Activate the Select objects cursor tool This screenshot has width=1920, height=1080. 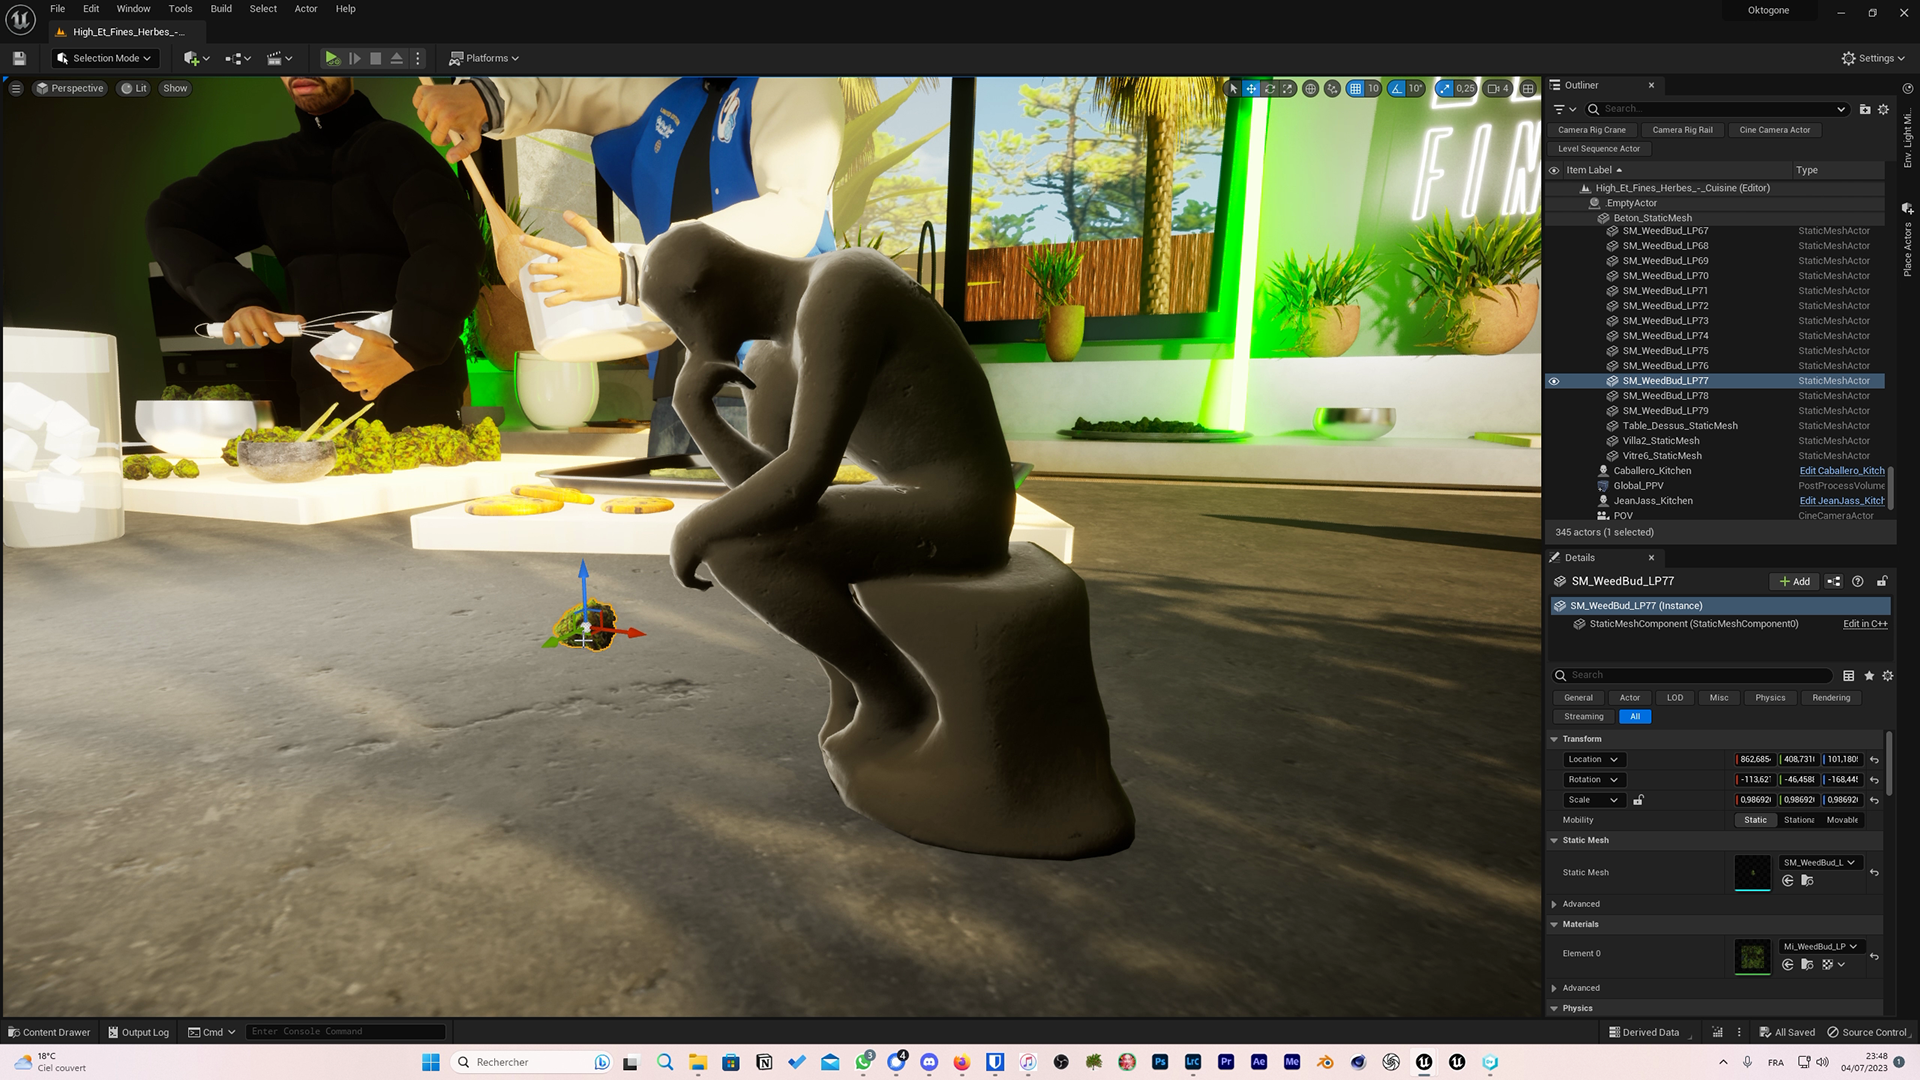(x=1233, y=88)
